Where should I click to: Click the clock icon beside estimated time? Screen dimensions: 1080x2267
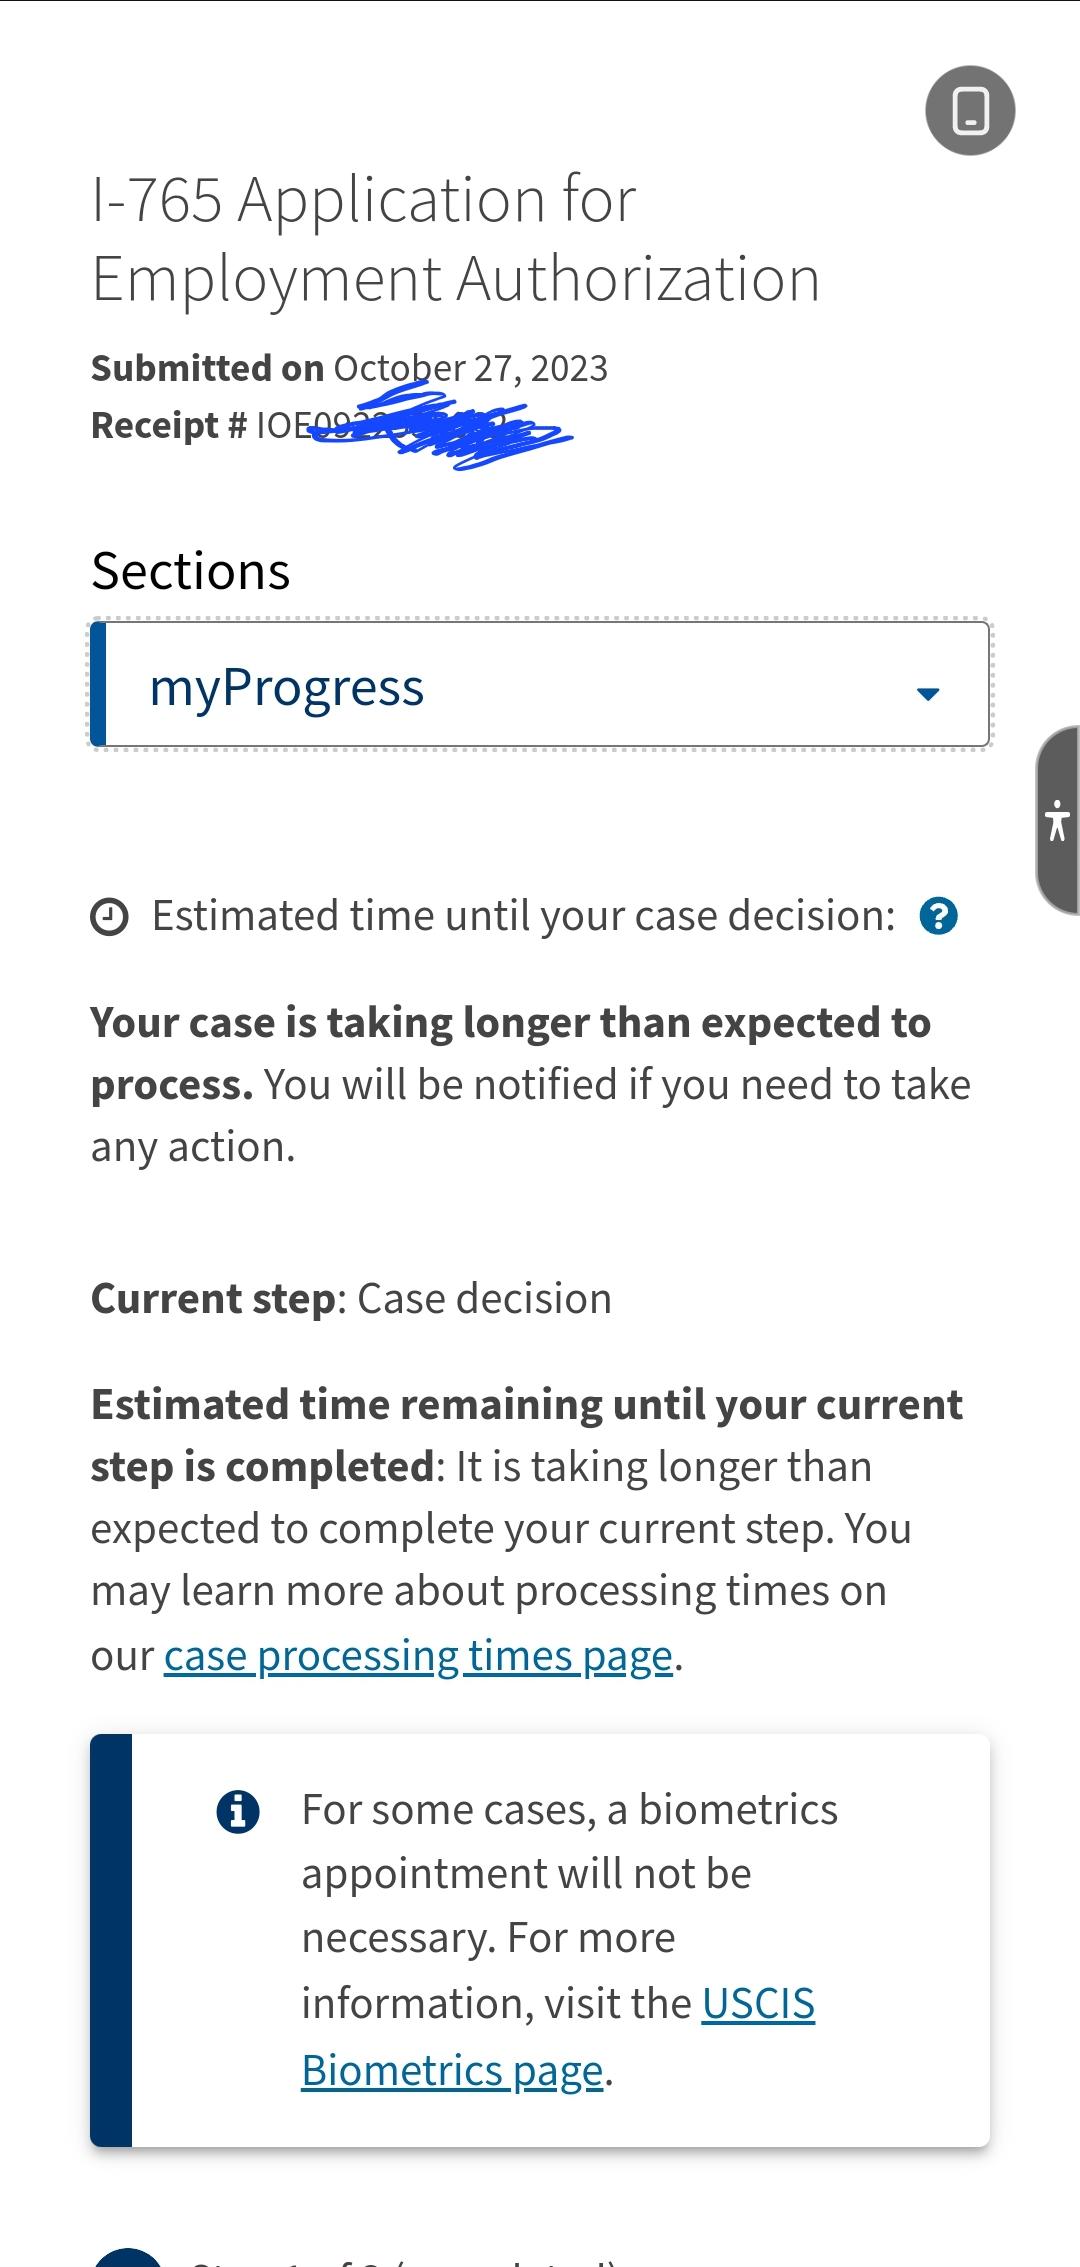[110, 913]
